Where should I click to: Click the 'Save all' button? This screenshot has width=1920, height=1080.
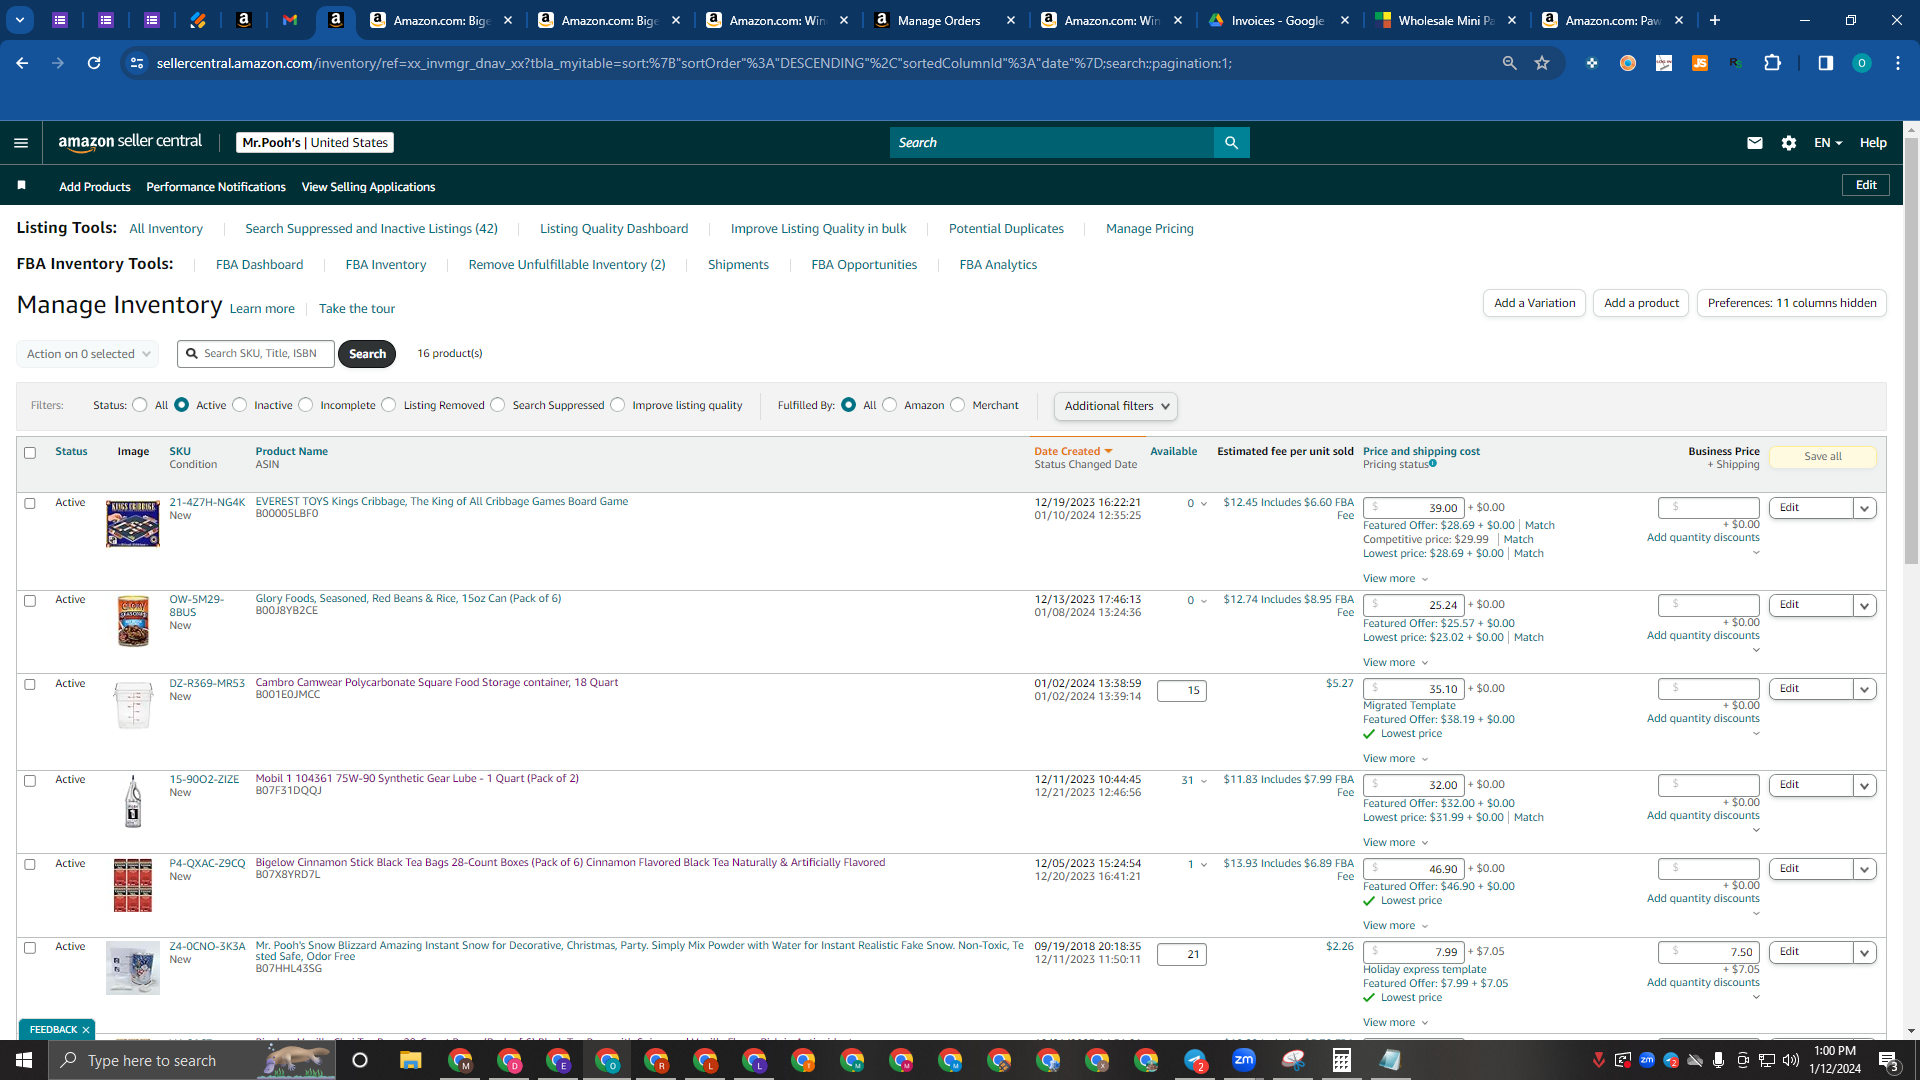coord(1823,457)
